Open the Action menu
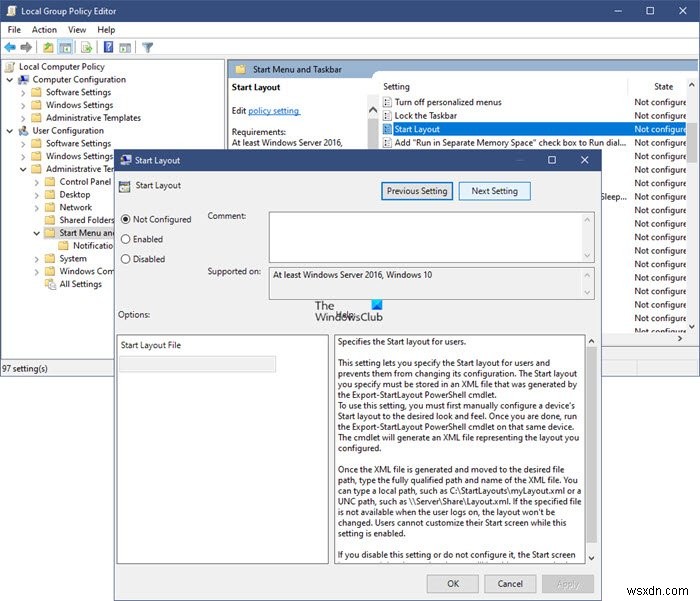 point(44,30)
